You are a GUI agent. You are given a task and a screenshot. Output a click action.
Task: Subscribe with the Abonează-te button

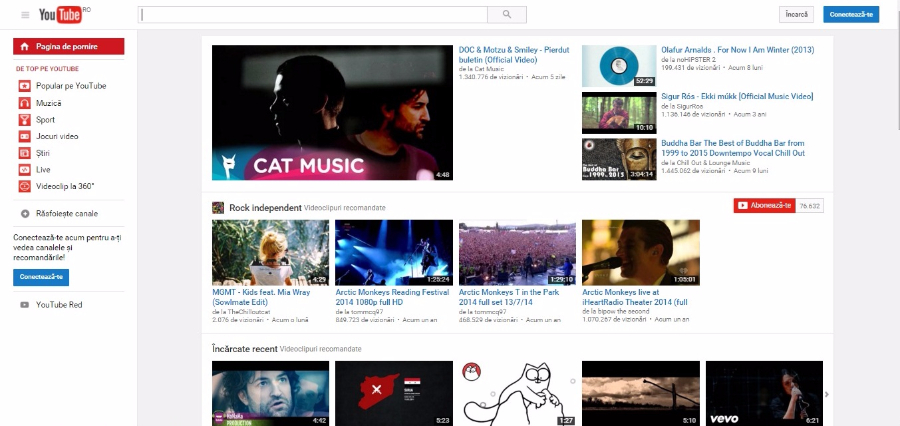(x=764, y=205)
